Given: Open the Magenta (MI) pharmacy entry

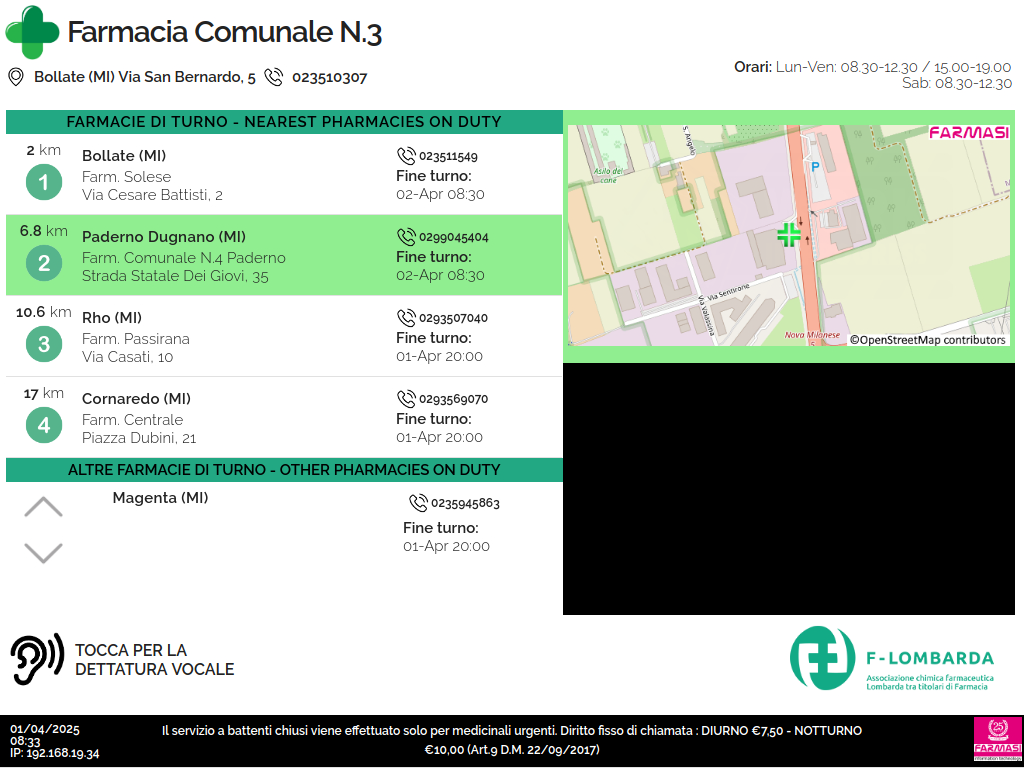Looking at the screenshot, I should pos(160,498).
